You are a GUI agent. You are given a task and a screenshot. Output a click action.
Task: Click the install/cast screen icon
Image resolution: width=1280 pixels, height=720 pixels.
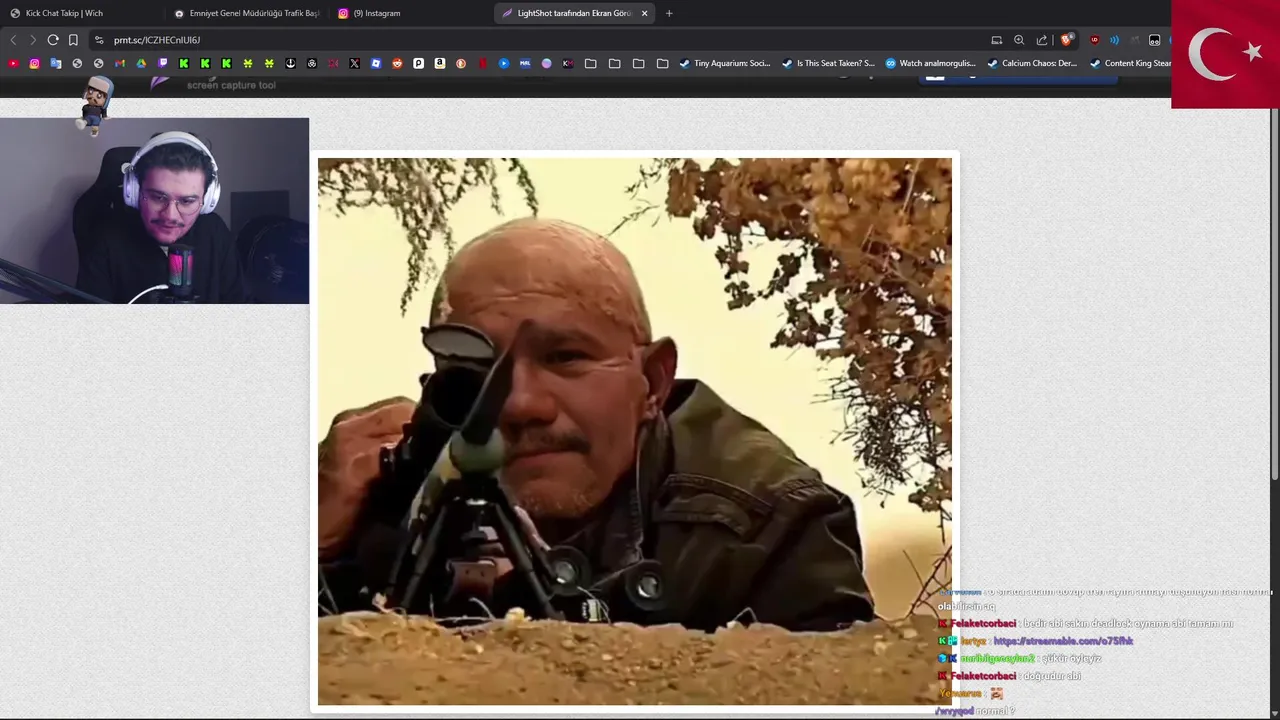click(x=996, y=40)
